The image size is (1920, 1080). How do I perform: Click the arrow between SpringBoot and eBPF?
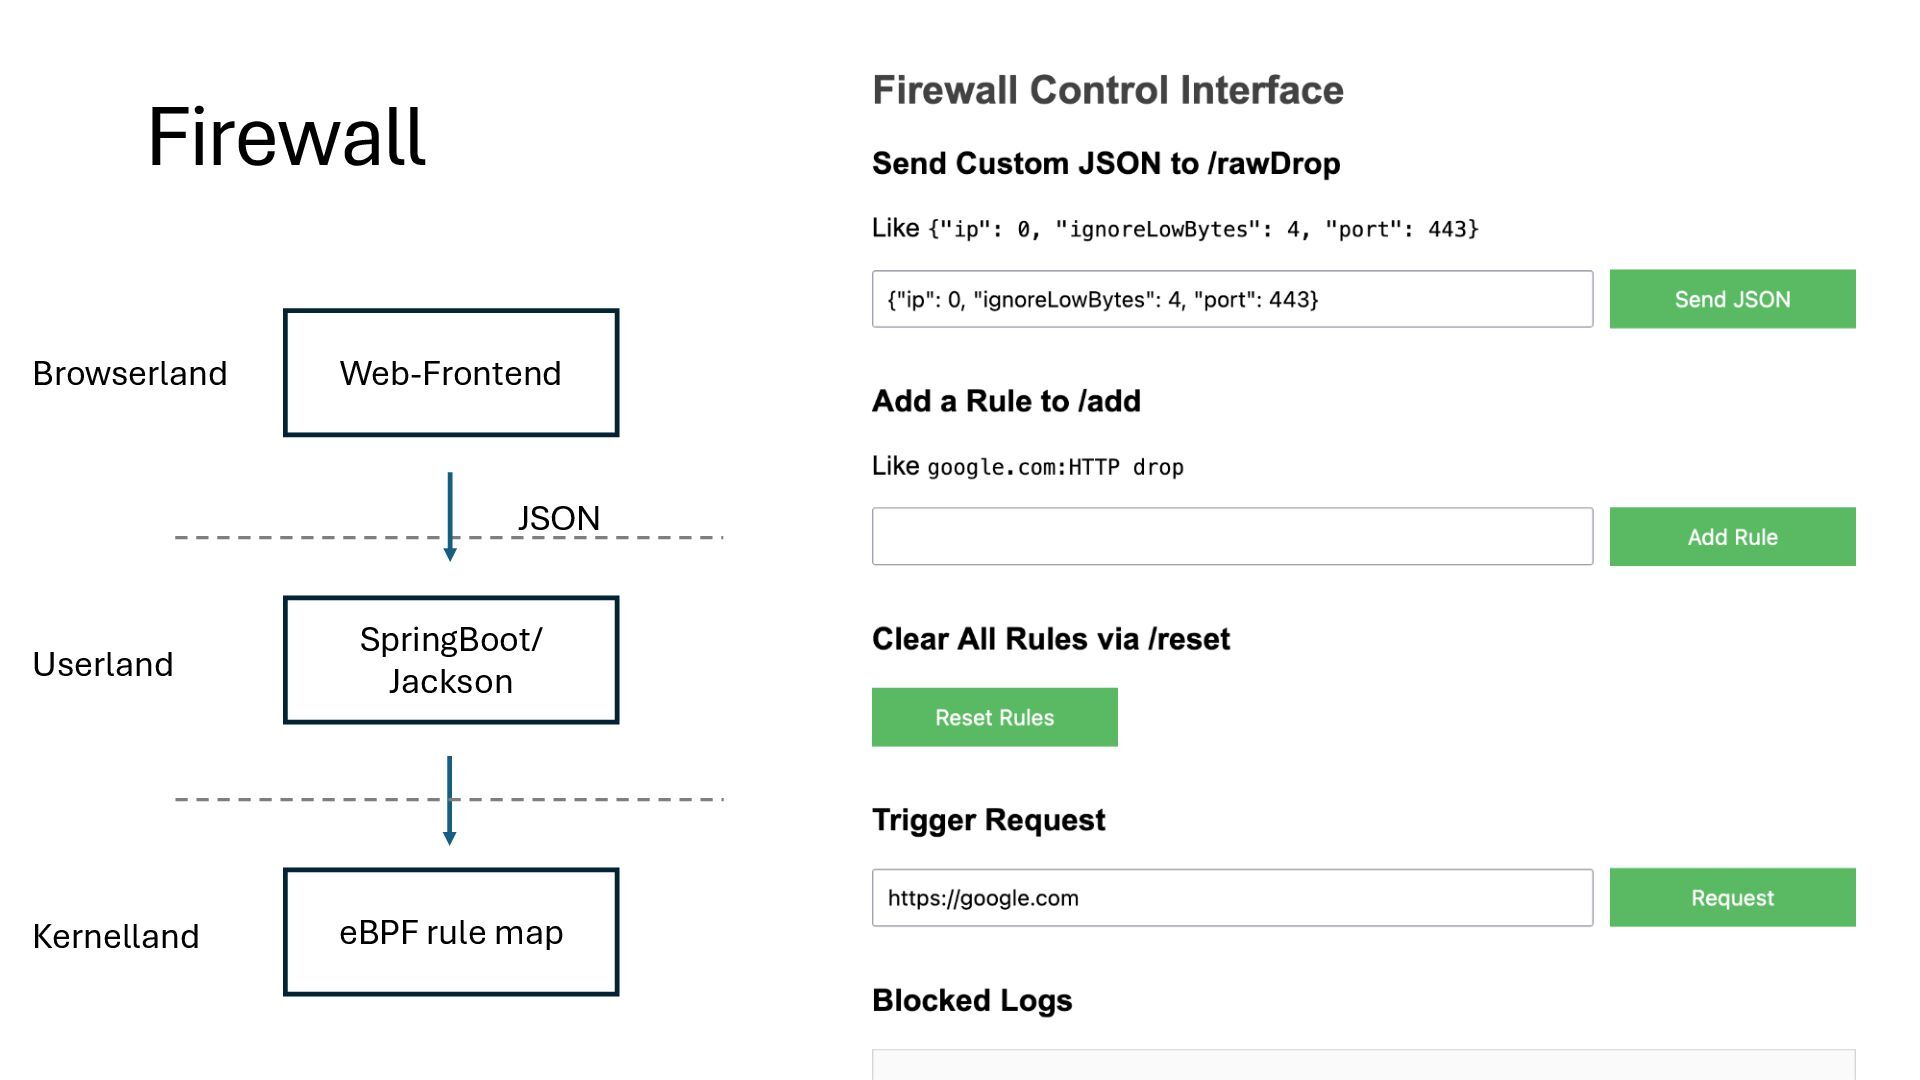[x=450, y=800]
